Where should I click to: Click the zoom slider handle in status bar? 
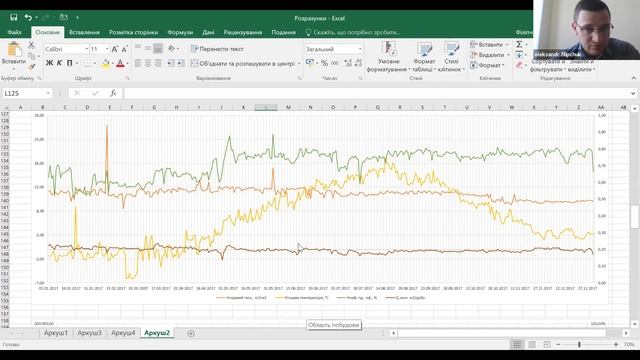[x=579, y=344]
